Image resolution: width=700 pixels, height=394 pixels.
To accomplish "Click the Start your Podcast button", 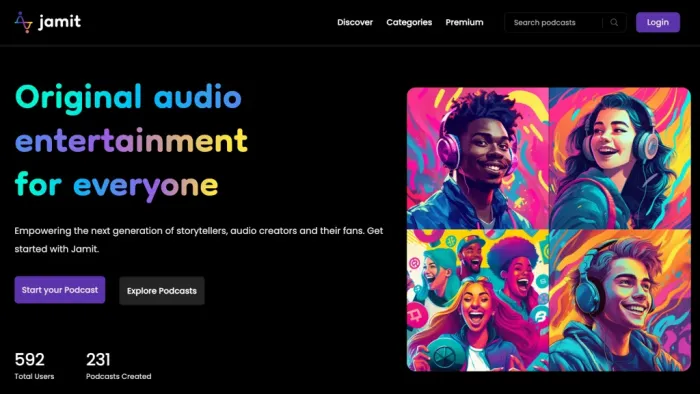I will click(60, 290).
